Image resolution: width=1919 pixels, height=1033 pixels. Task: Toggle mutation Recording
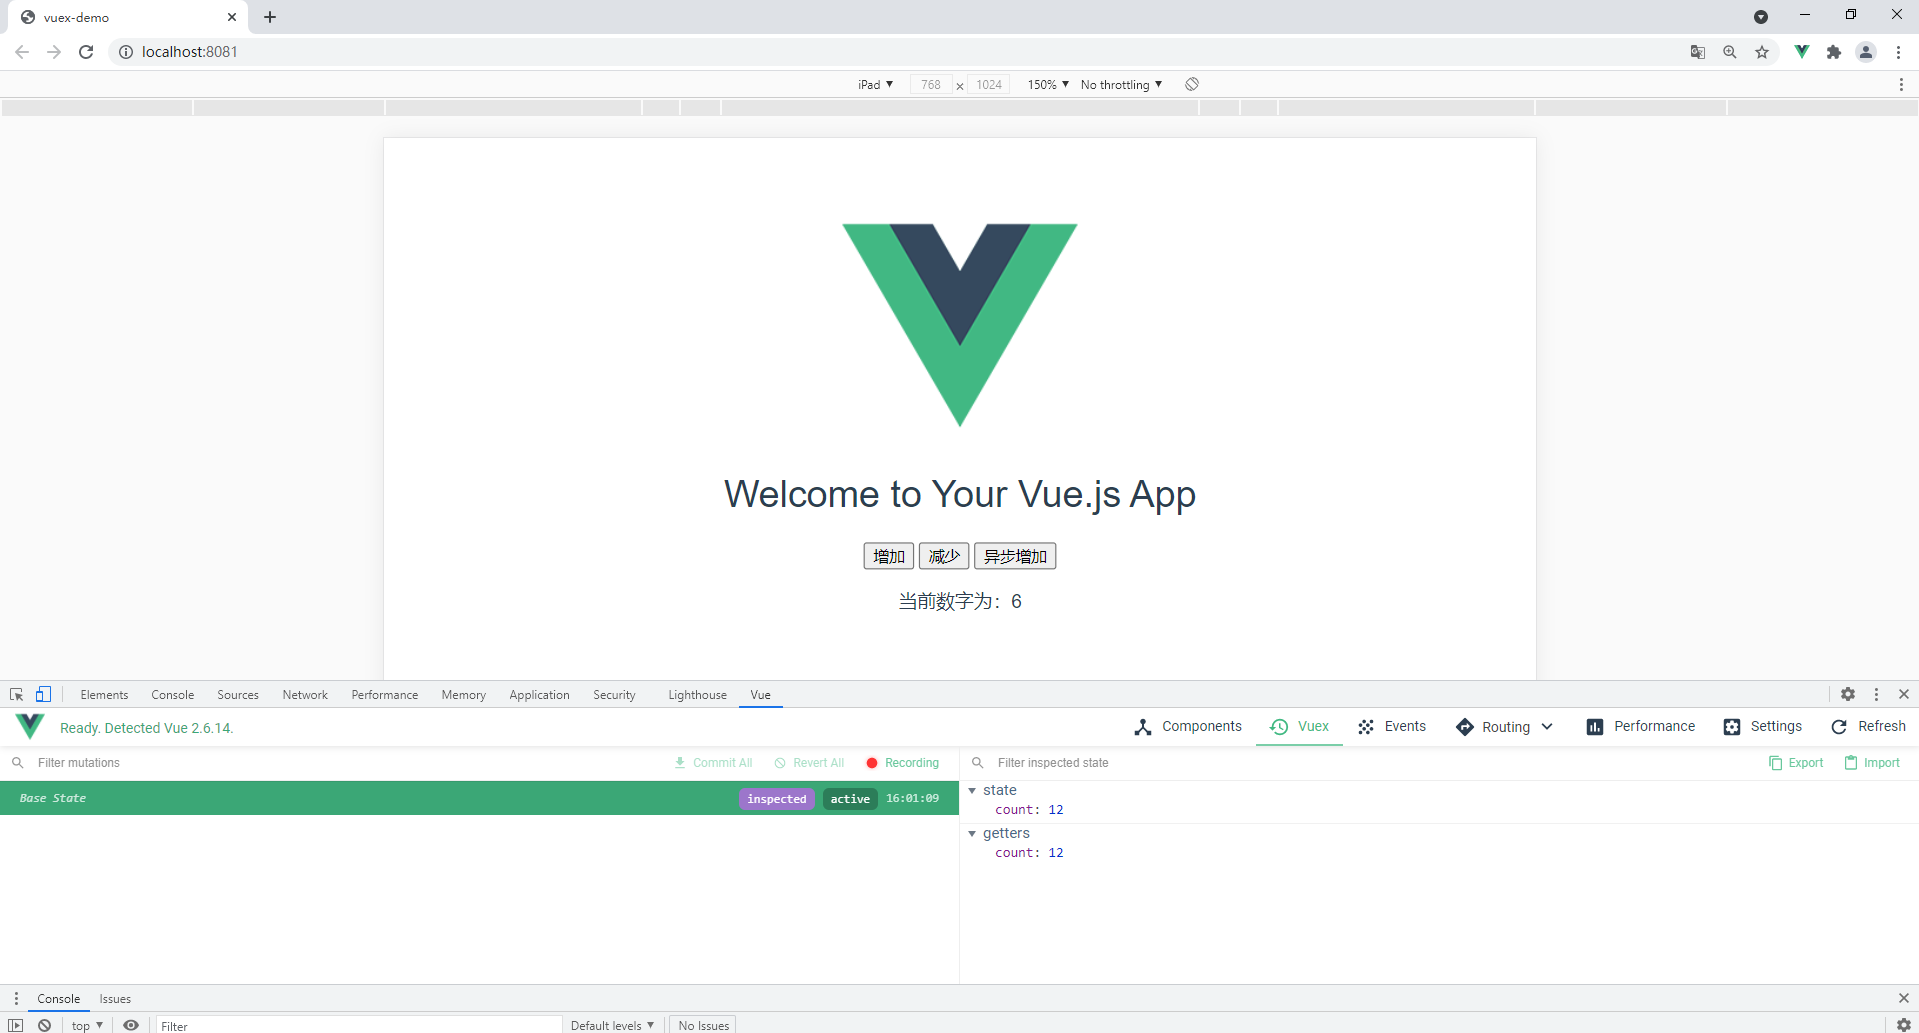pyautogui.click(x=902, y=763)
